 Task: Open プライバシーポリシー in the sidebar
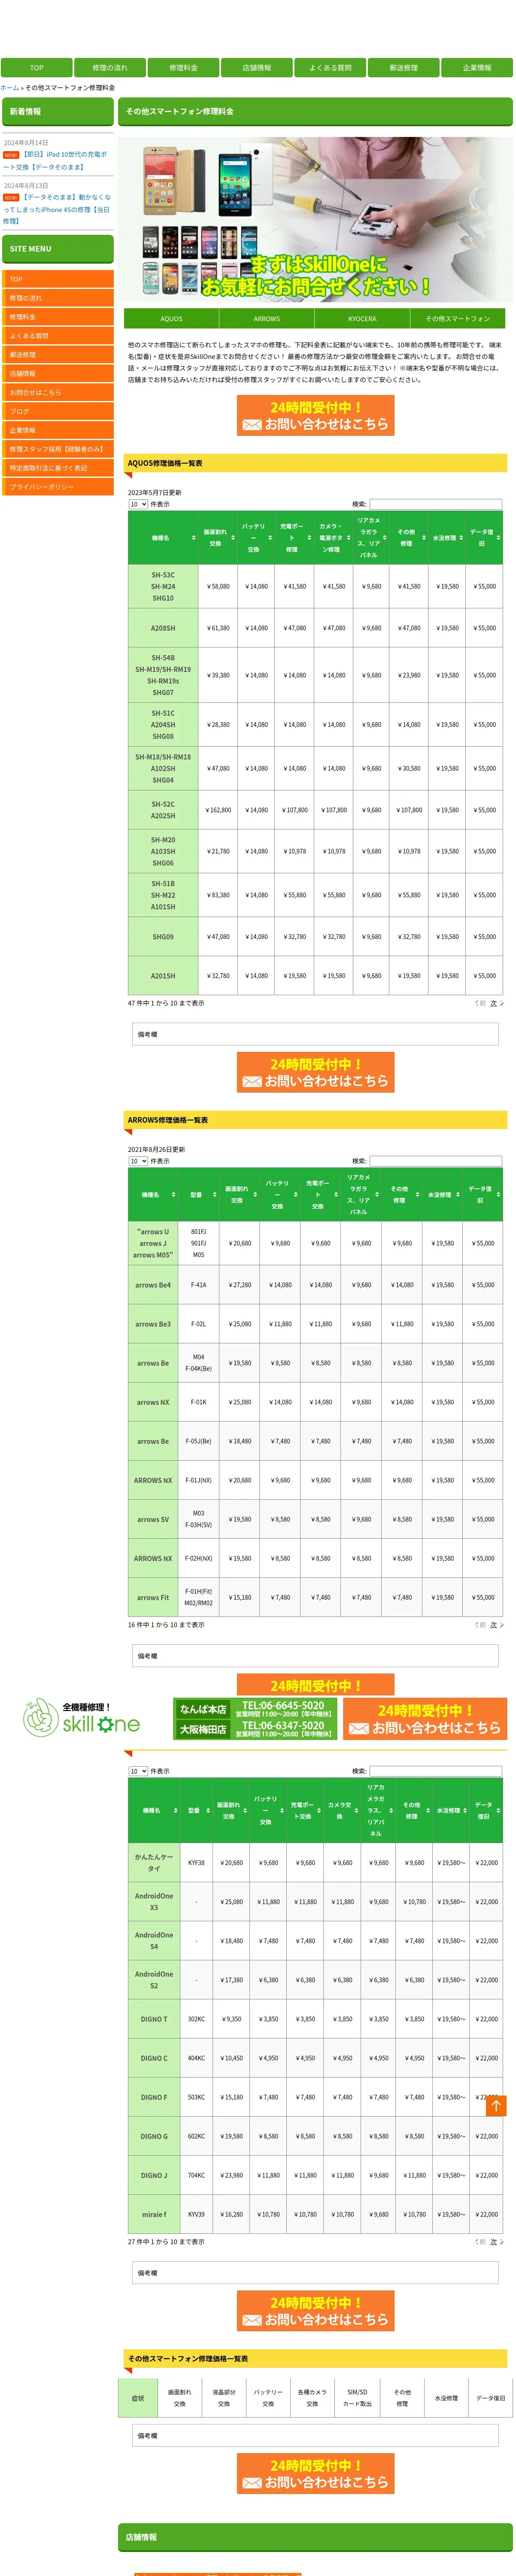coord(58,487)
